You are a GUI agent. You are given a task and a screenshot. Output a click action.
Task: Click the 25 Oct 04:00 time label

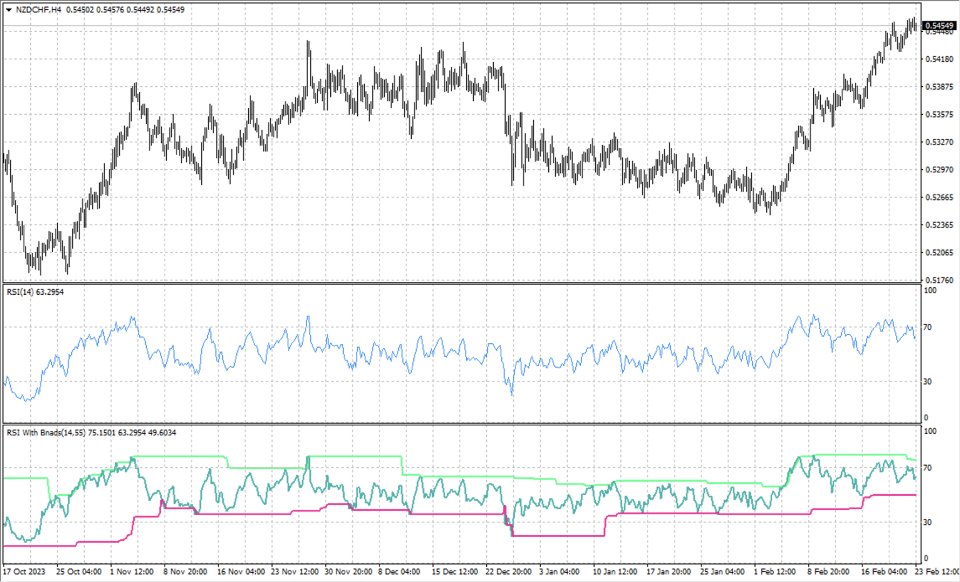(78, 571)
